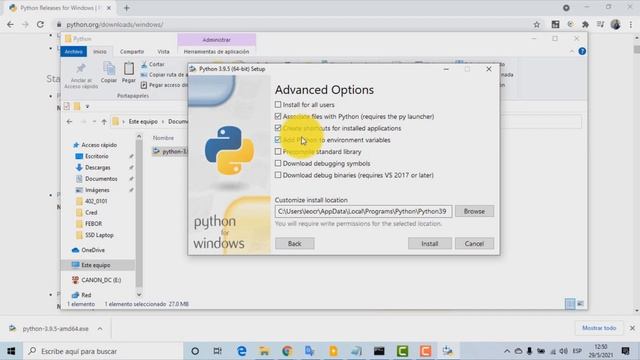
Task: Click the Install button in Python Setup
Action: pyautogui.click(x=430, y=244)
